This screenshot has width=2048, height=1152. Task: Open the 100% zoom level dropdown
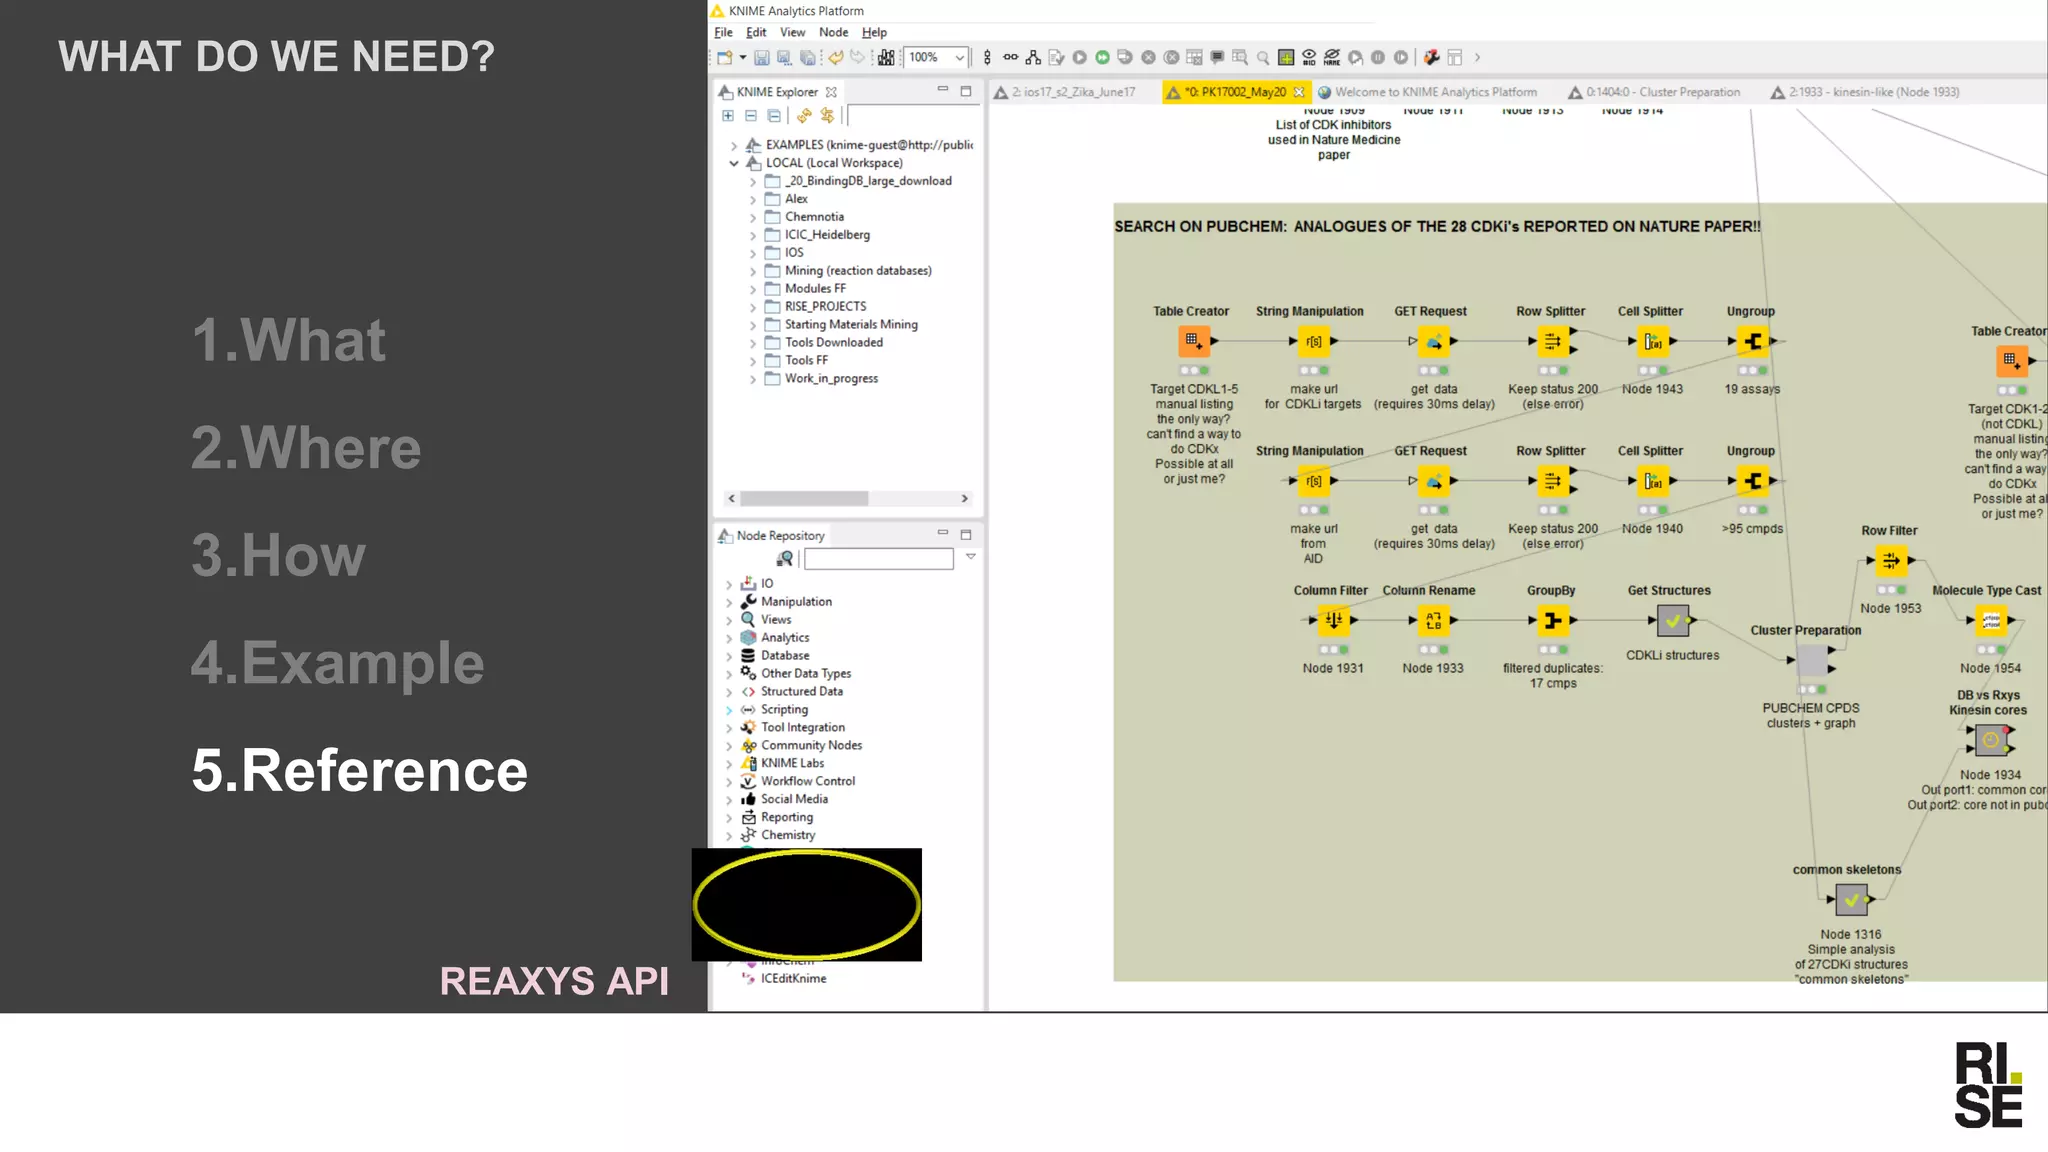959,58
